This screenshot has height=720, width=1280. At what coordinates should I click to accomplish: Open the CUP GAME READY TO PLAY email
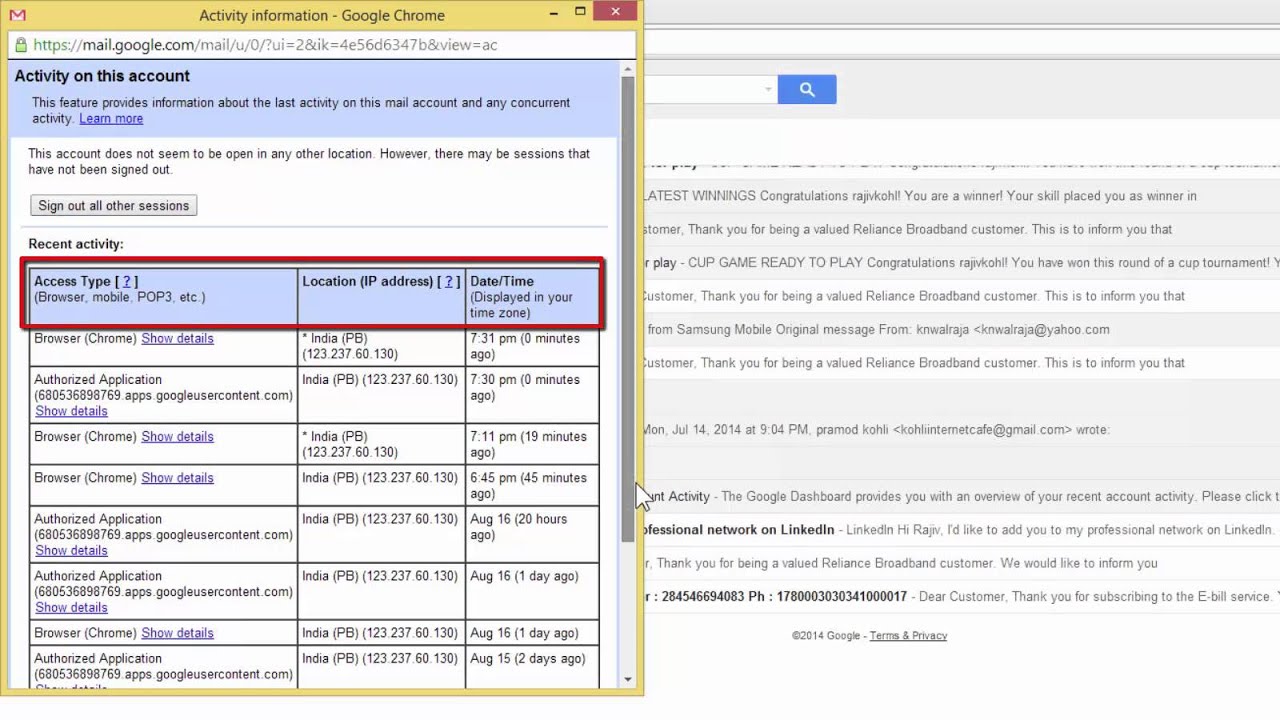pyautogui.click(x=962, y=263)
